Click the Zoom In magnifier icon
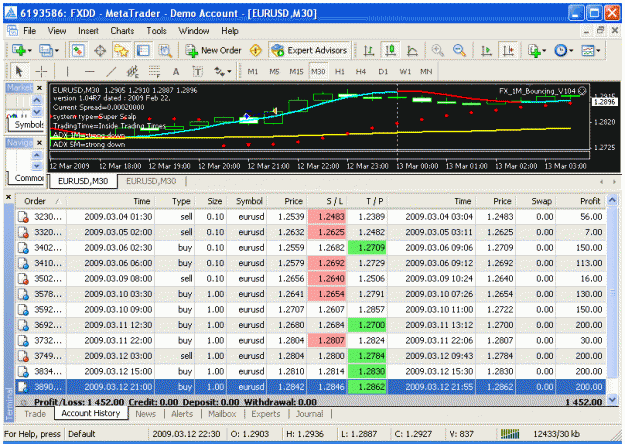Screen dimensions: 625x444 [x=438, y=51]
